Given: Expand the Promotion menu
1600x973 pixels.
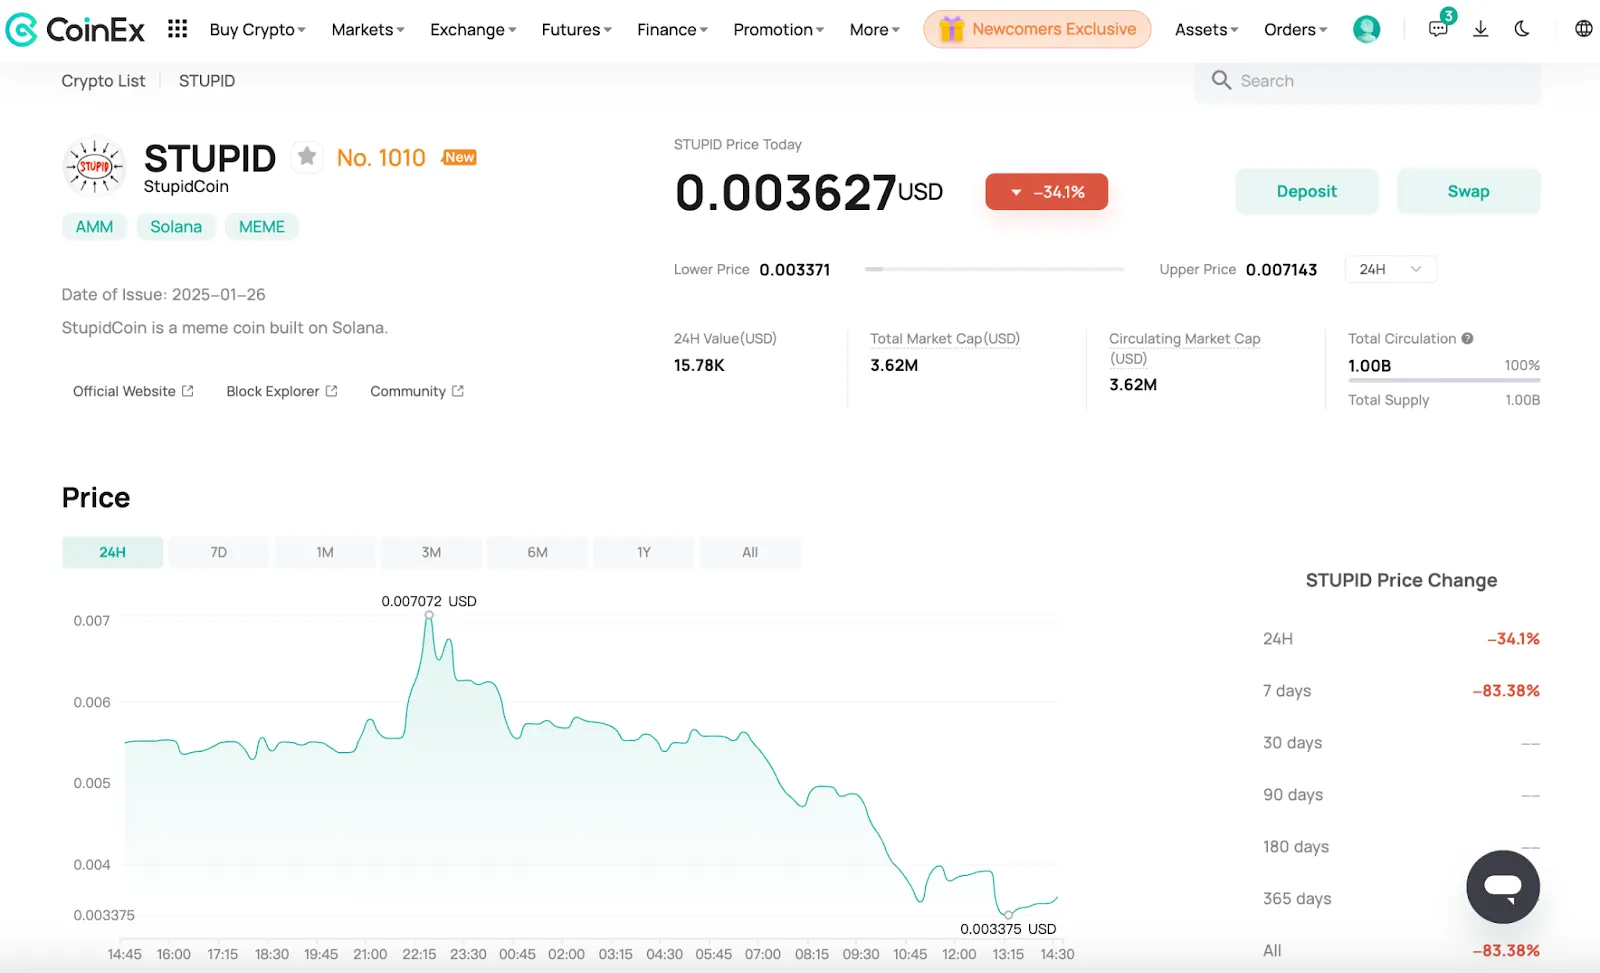Looking at the screenshot, I should point(778,30).
